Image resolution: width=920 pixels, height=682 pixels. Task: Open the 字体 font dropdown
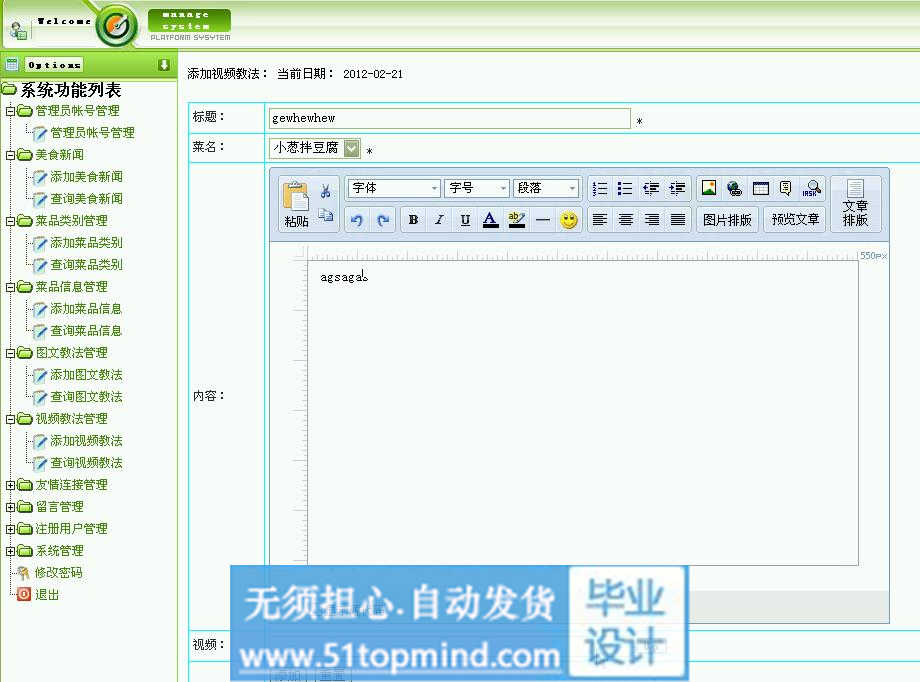pyautogui.click(x=394, y=188)
